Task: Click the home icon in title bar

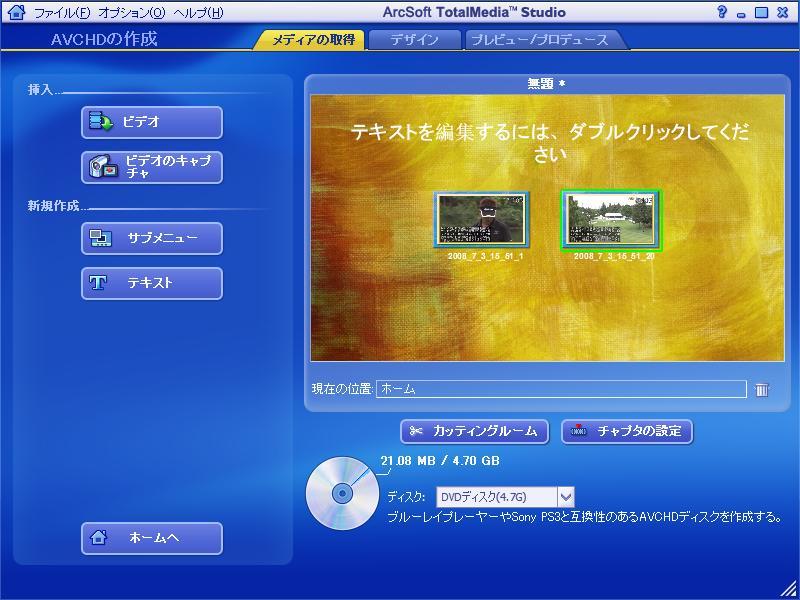Action: coord(16,12)
